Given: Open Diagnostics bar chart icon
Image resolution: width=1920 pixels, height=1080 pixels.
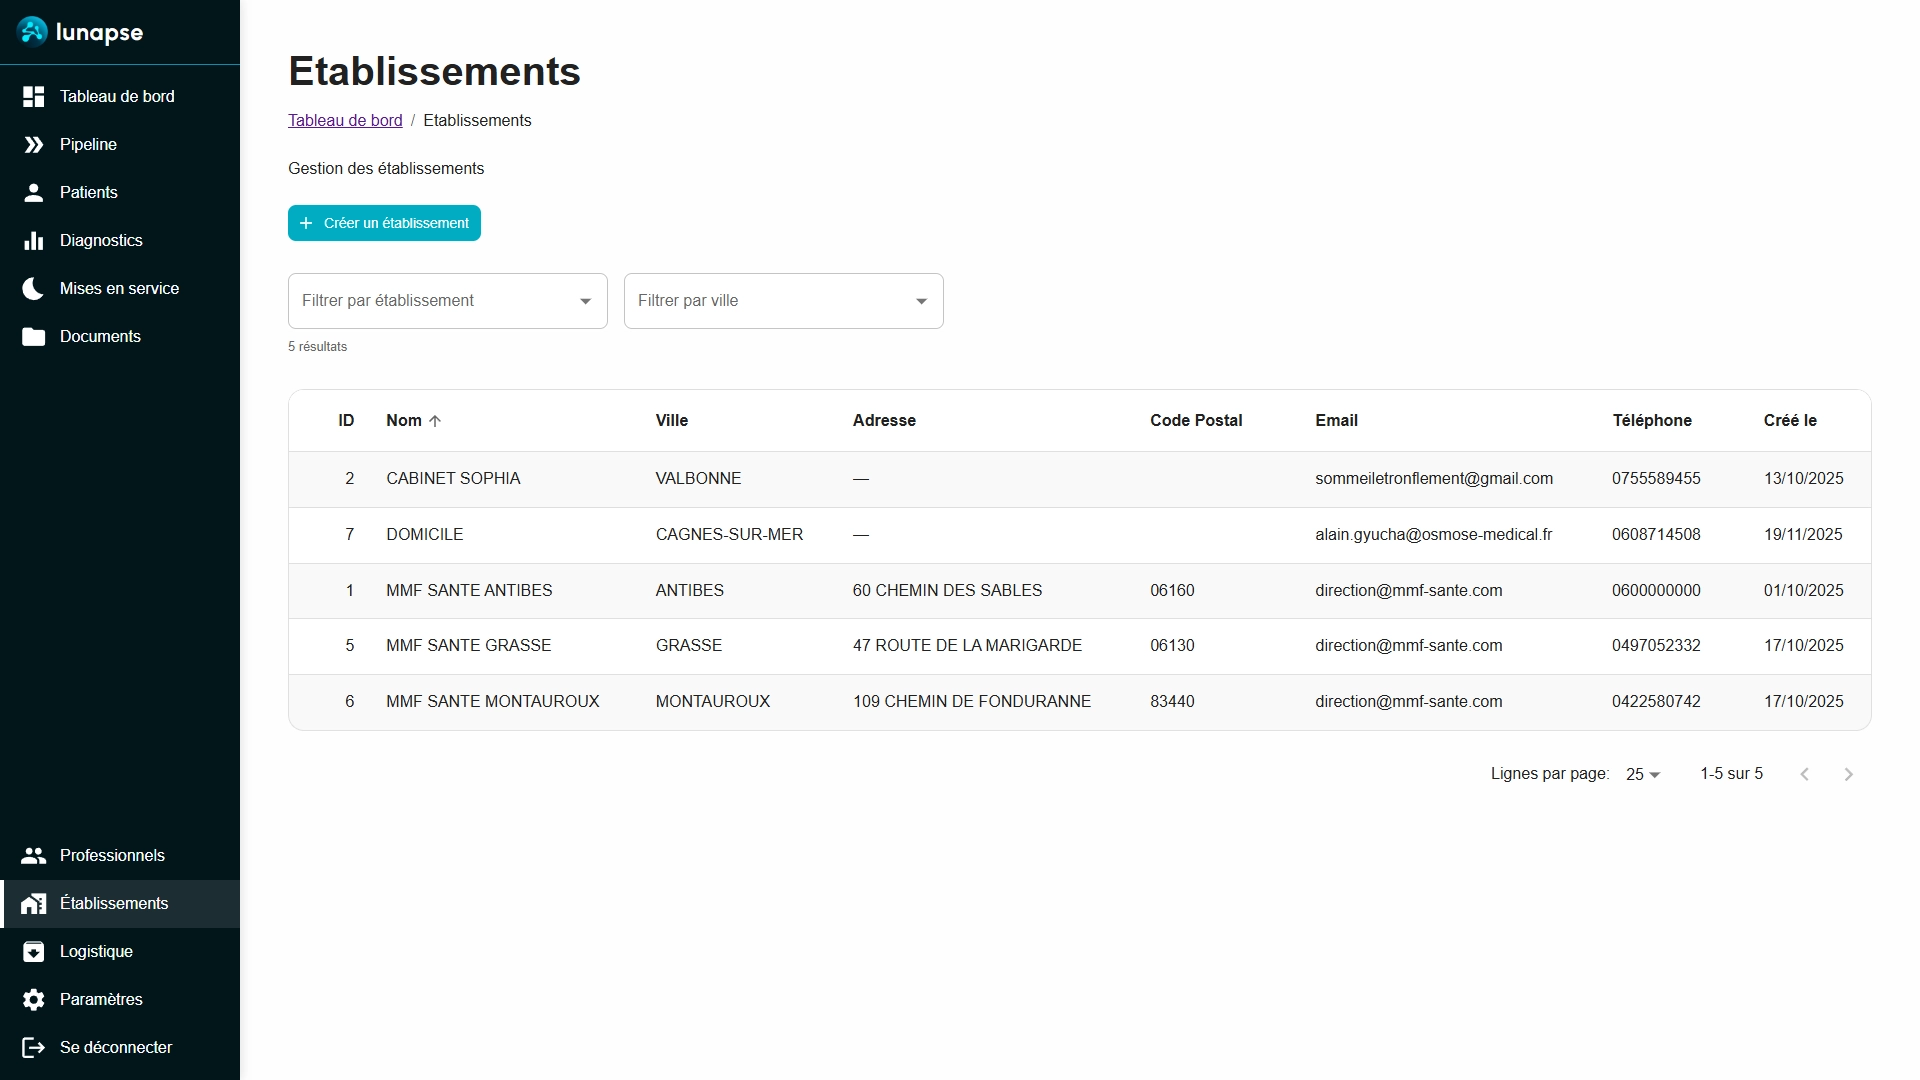Looking at the screenshot, I should pos(34,241).
